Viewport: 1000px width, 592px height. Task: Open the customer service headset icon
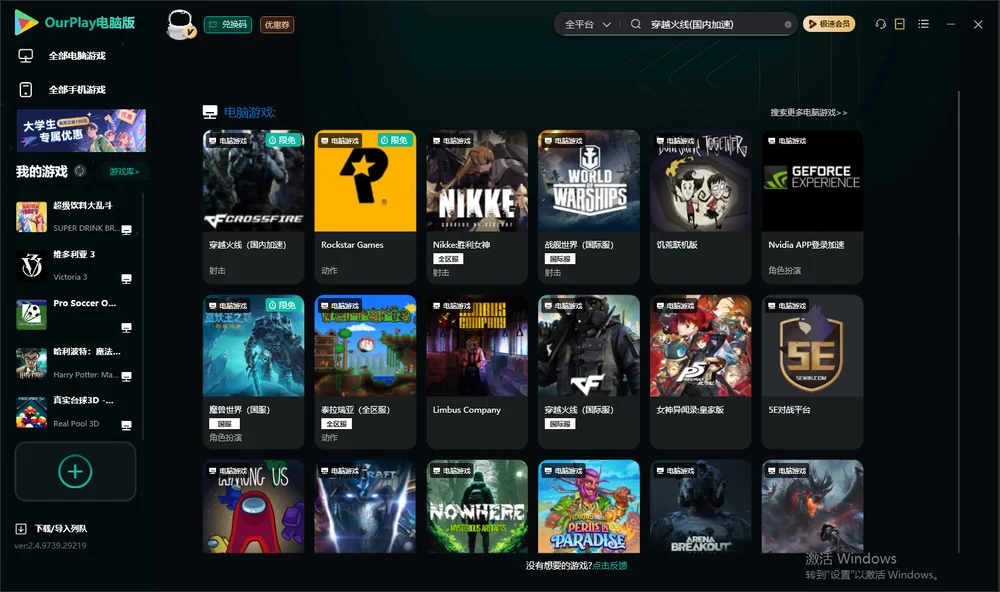click(x=881, y=24)
